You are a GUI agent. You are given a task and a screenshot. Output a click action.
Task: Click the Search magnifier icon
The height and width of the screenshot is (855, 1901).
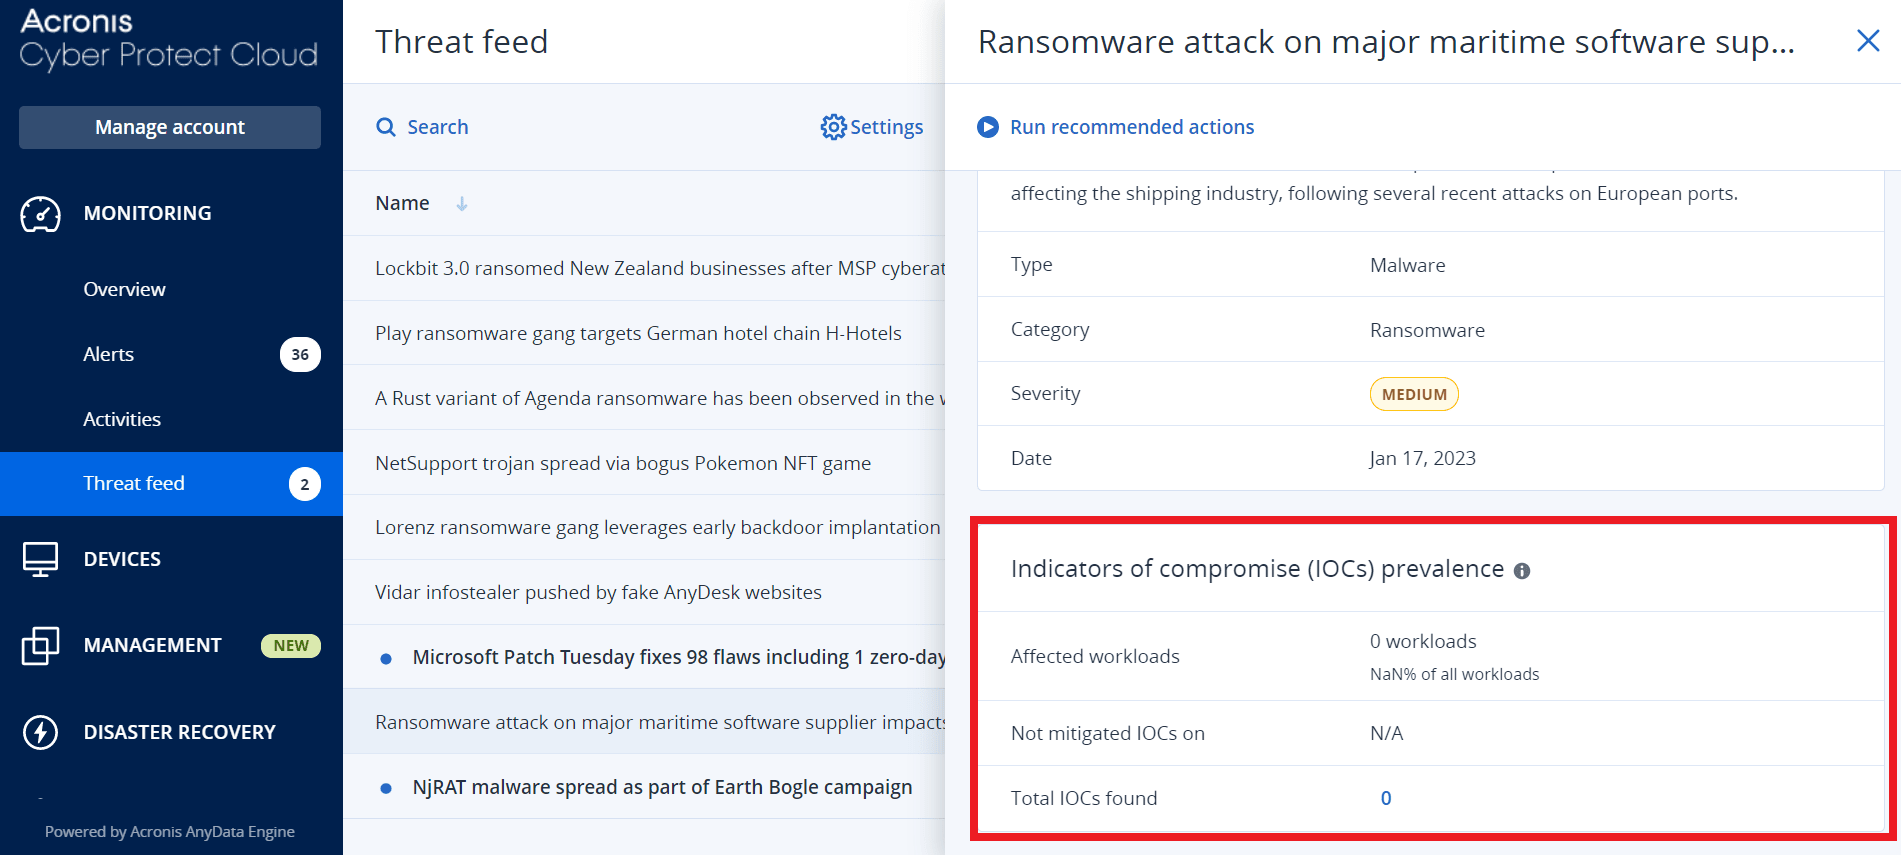tap(386, 127)
